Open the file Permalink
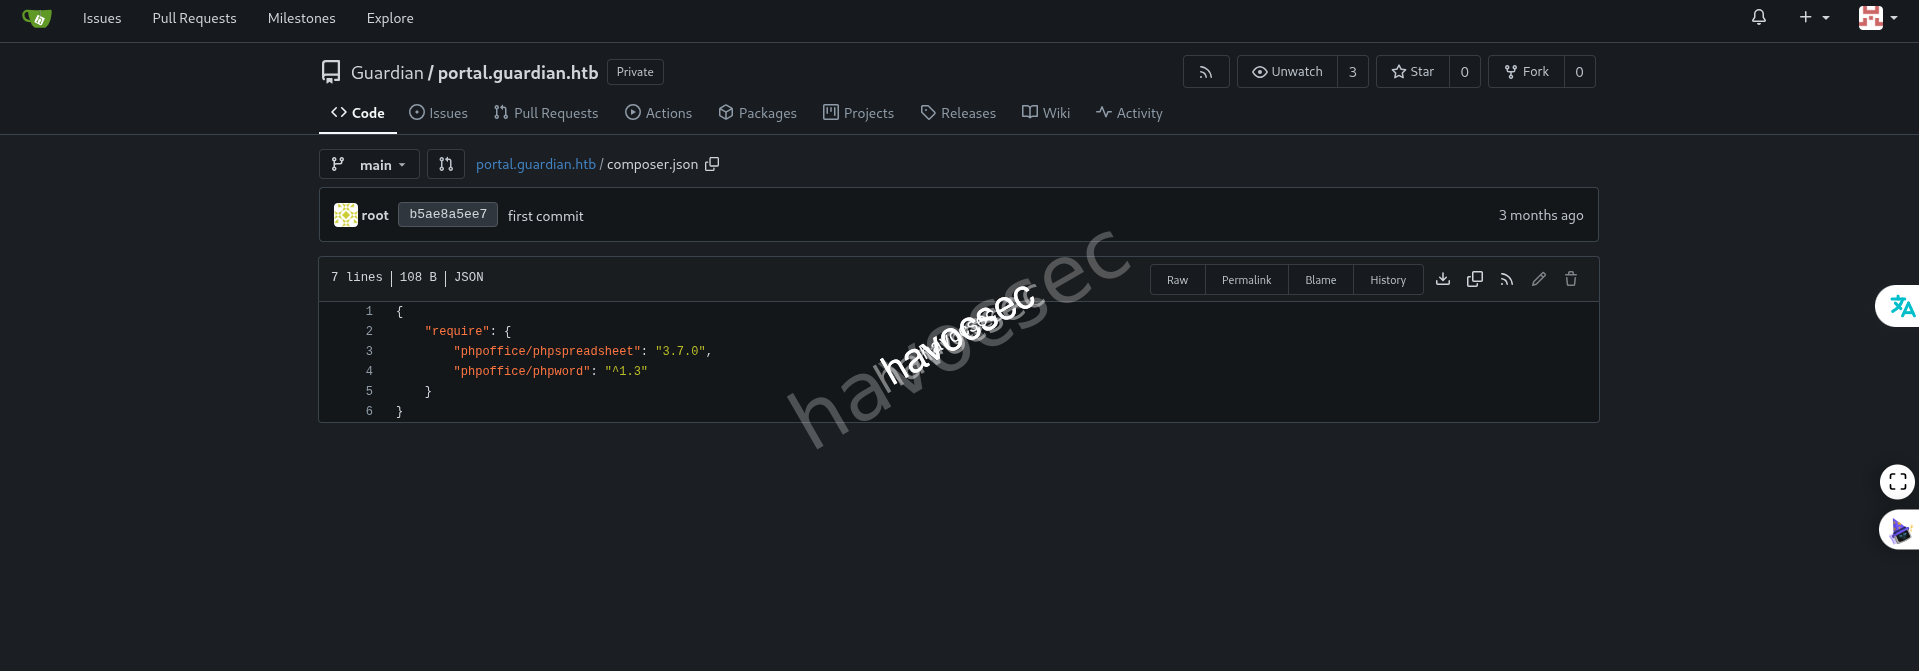Image resolution: width=1919 pixels, height=671 pixels. (x=1247, y=280)
